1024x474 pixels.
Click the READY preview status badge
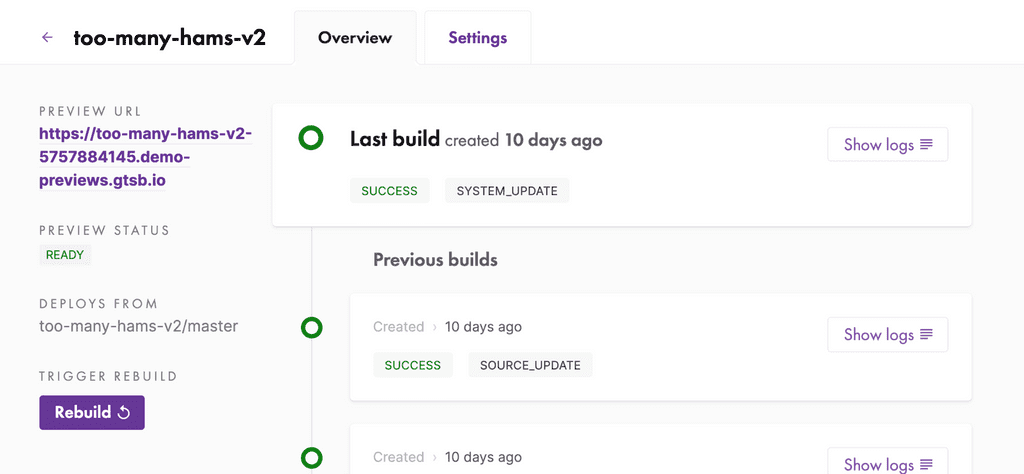pos(65,255)
